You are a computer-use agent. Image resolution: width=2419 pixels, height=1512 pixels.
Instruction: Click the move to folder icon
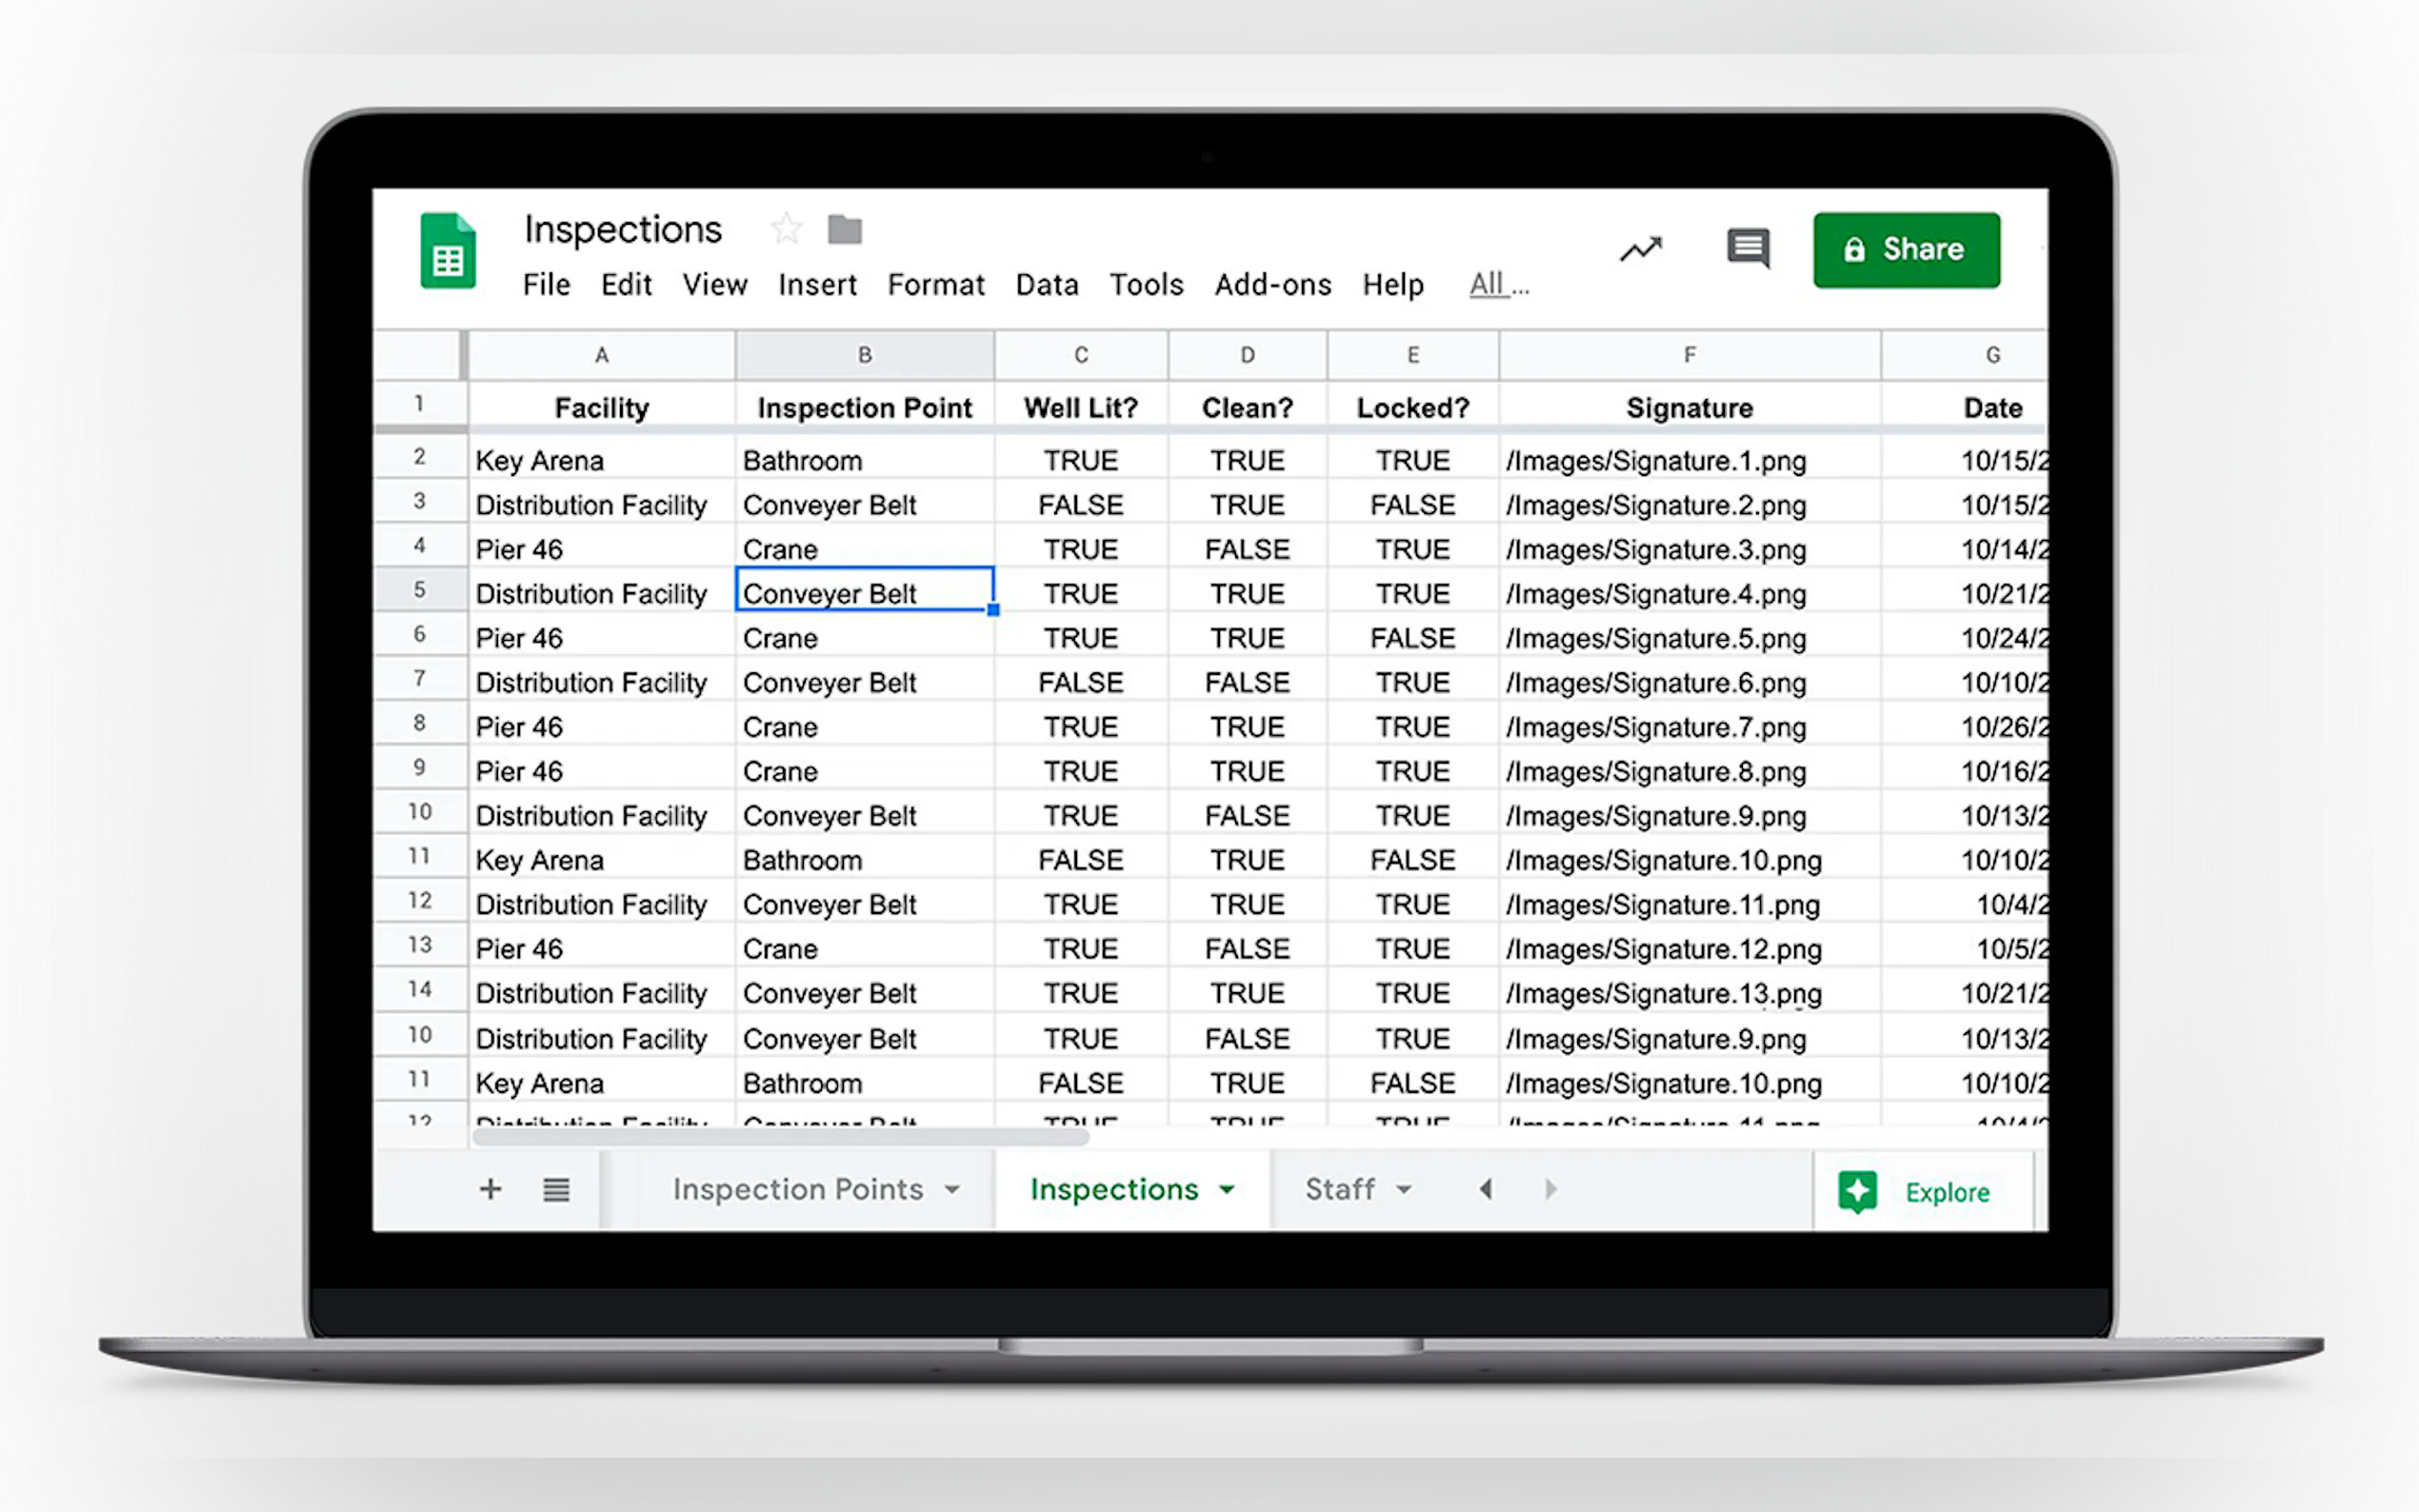point(845,230)
